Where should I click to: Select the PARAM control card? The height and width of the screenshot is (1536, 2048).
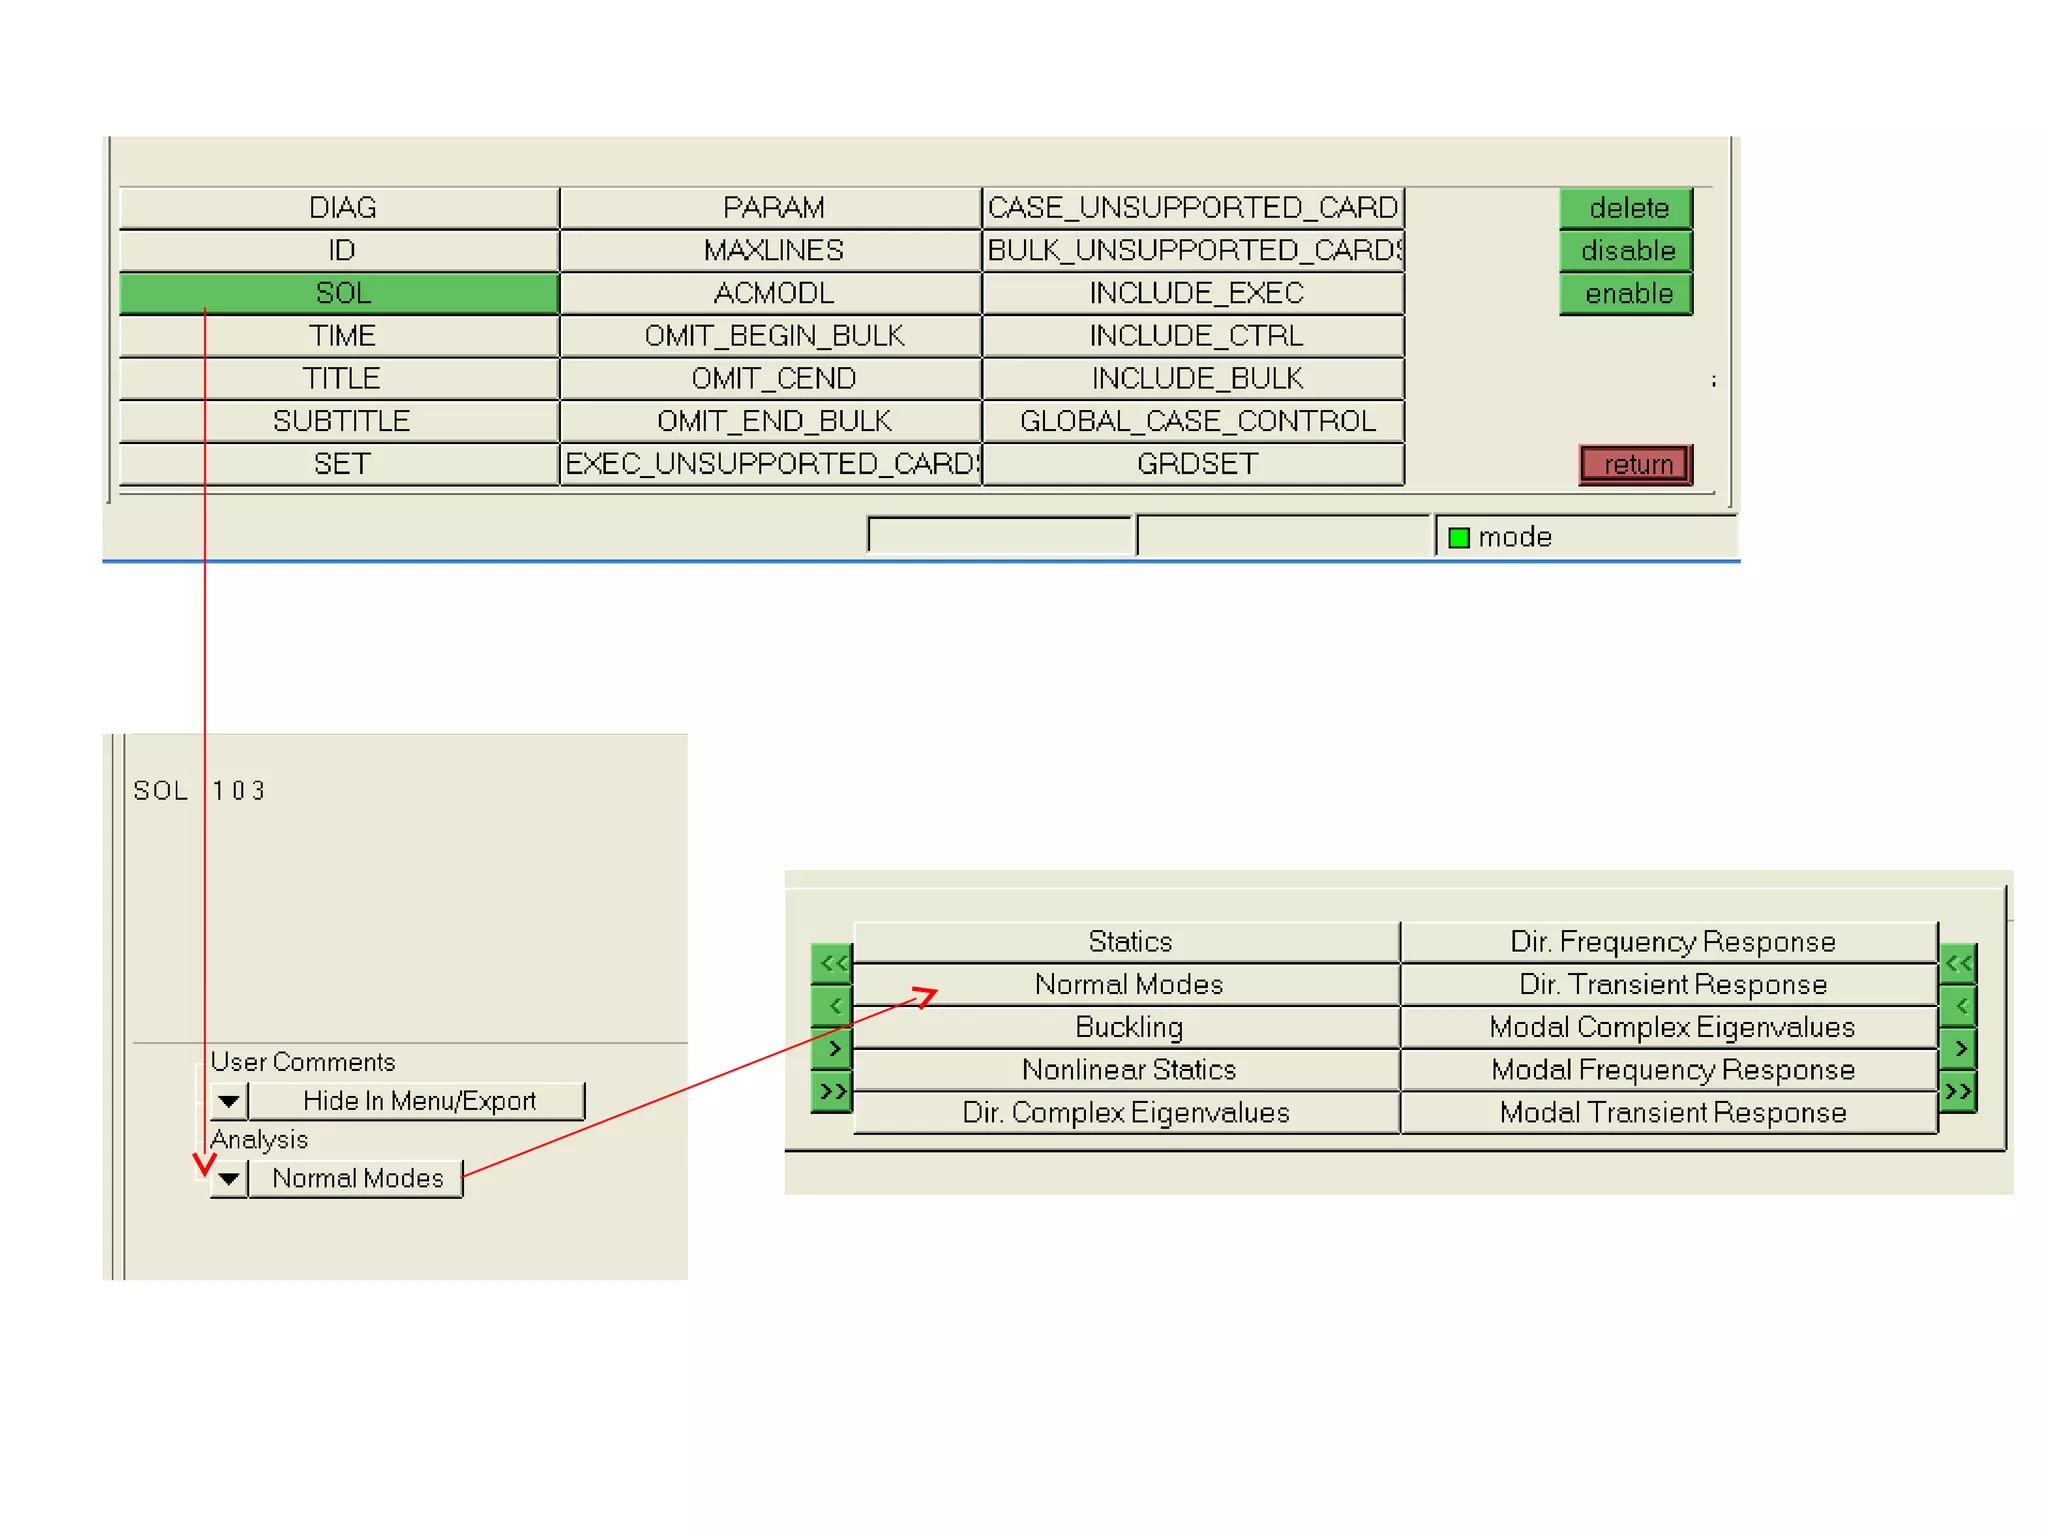771,208
